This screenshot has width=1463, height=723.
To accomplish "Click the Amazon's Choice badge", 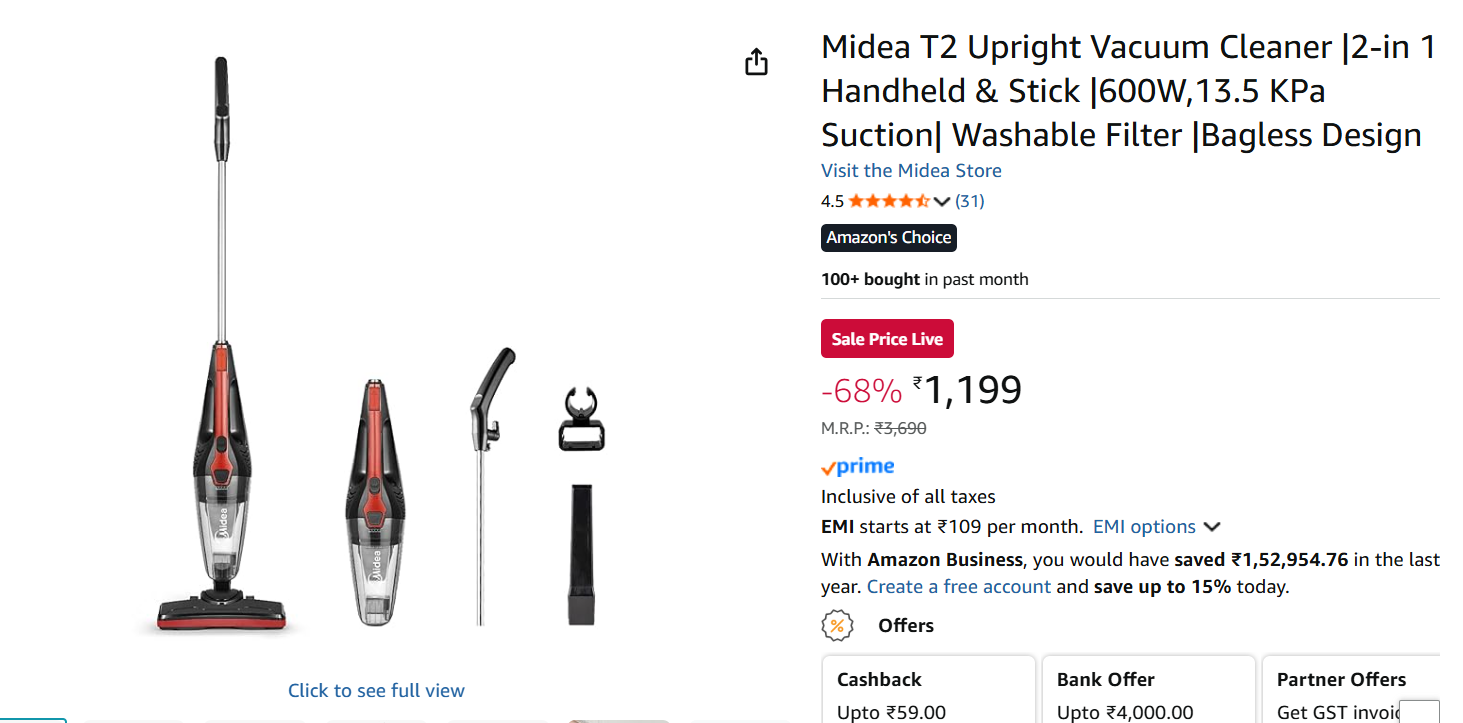I will pyautogui.click(x=888, y=238).
